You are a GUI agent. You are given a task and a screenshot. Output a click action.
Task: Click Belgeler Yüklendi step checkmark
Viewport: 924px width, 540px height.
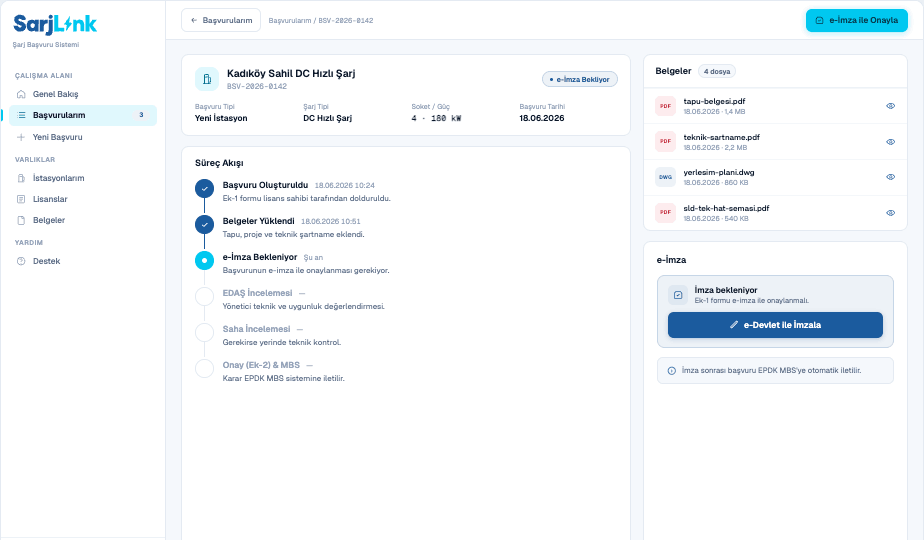[204, 225]
